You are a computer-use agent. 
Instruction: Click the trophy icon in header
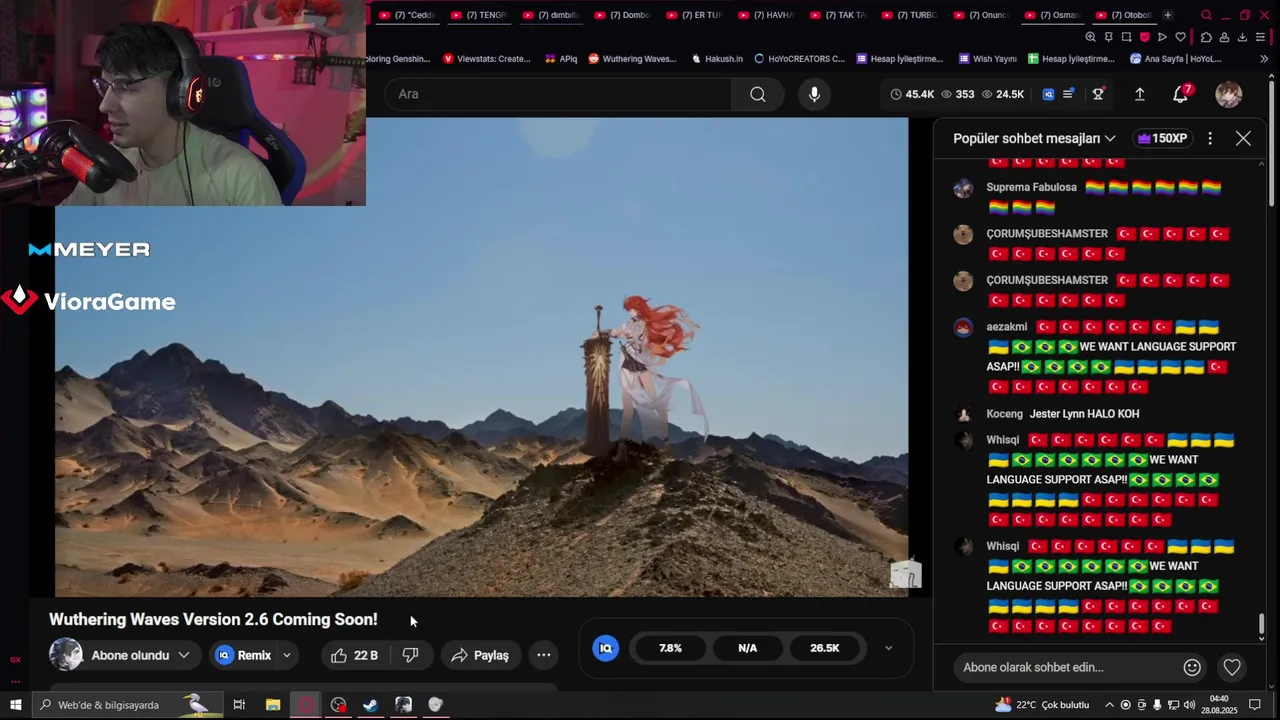[x=1098, y=94]
